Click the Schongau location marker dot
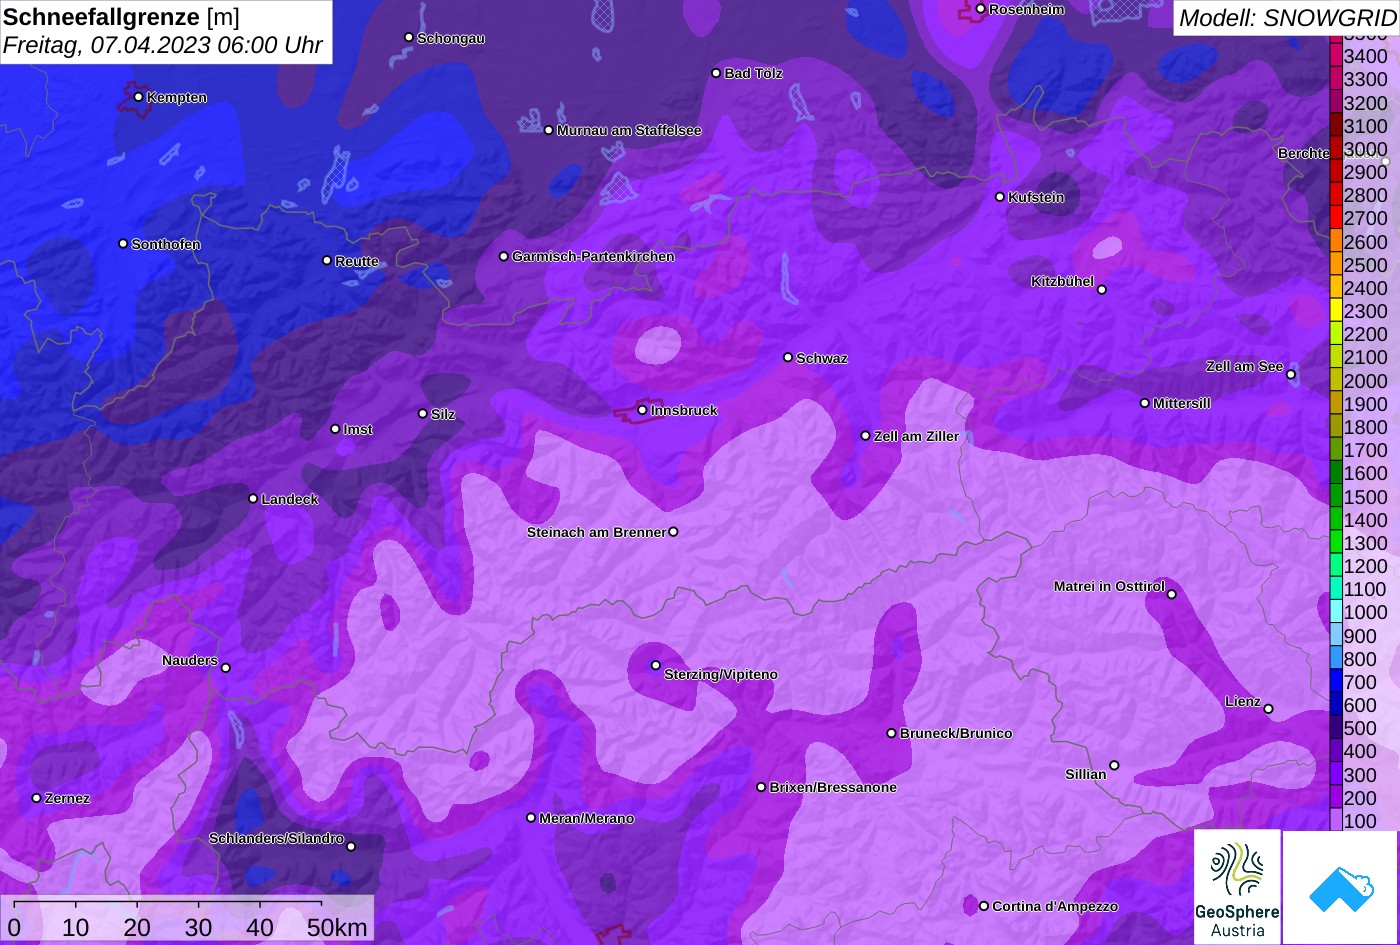The image size is (1400, 945). (x=408, y=37)
